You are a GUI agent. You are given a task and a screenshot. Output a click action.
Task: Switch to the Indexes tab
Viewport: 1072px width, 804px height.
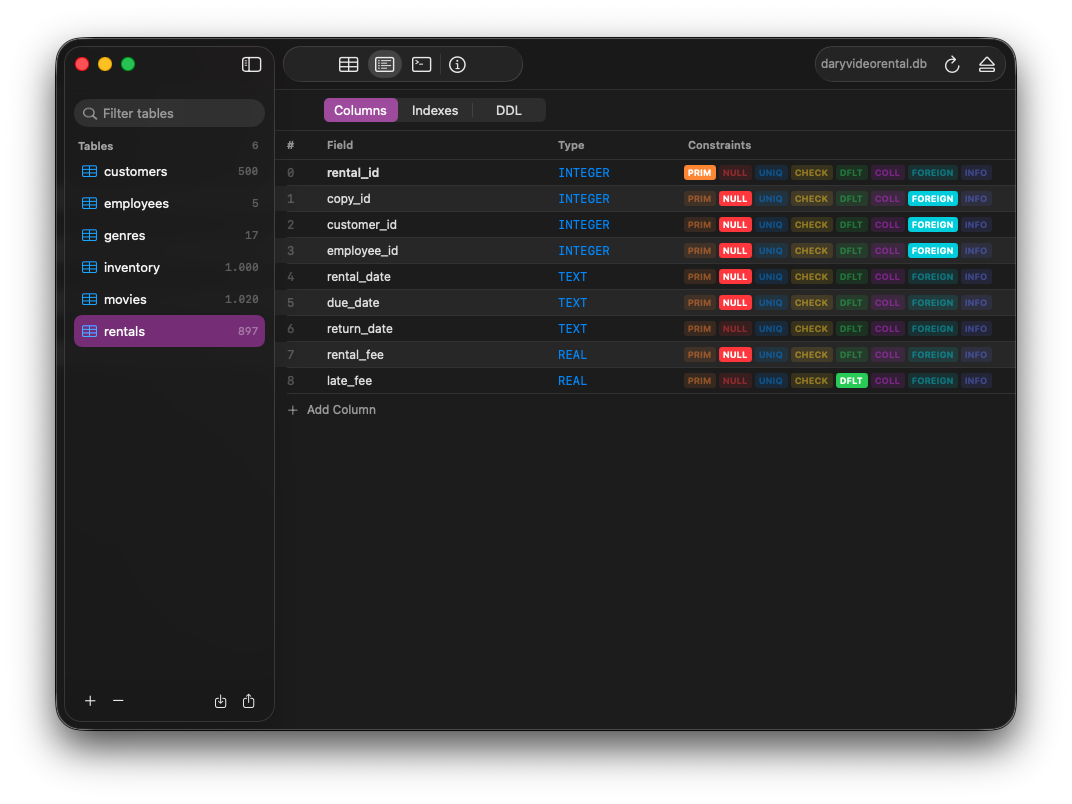point(435,110)
